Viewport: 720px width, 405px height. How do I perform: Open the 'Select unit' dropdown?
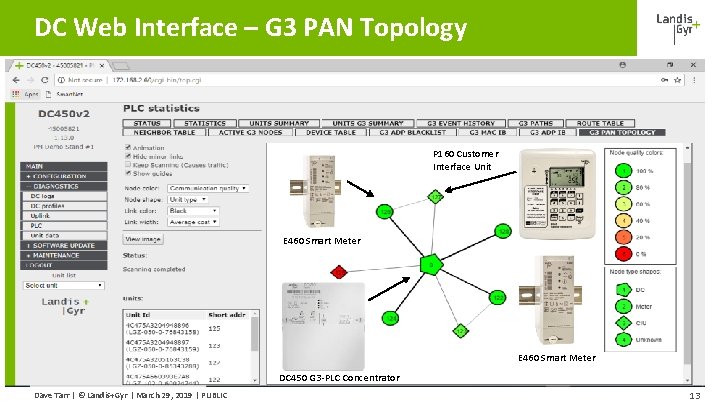(64, 286)
